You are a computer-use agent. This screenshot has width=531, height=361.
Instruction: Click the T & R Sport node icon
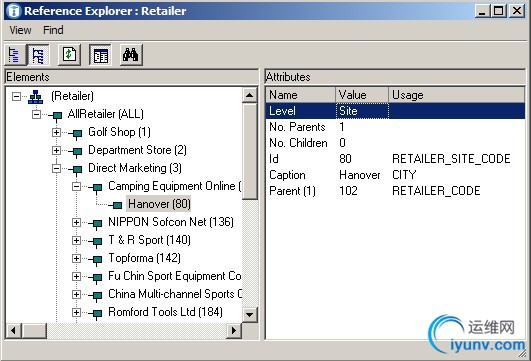coord(97,241)
